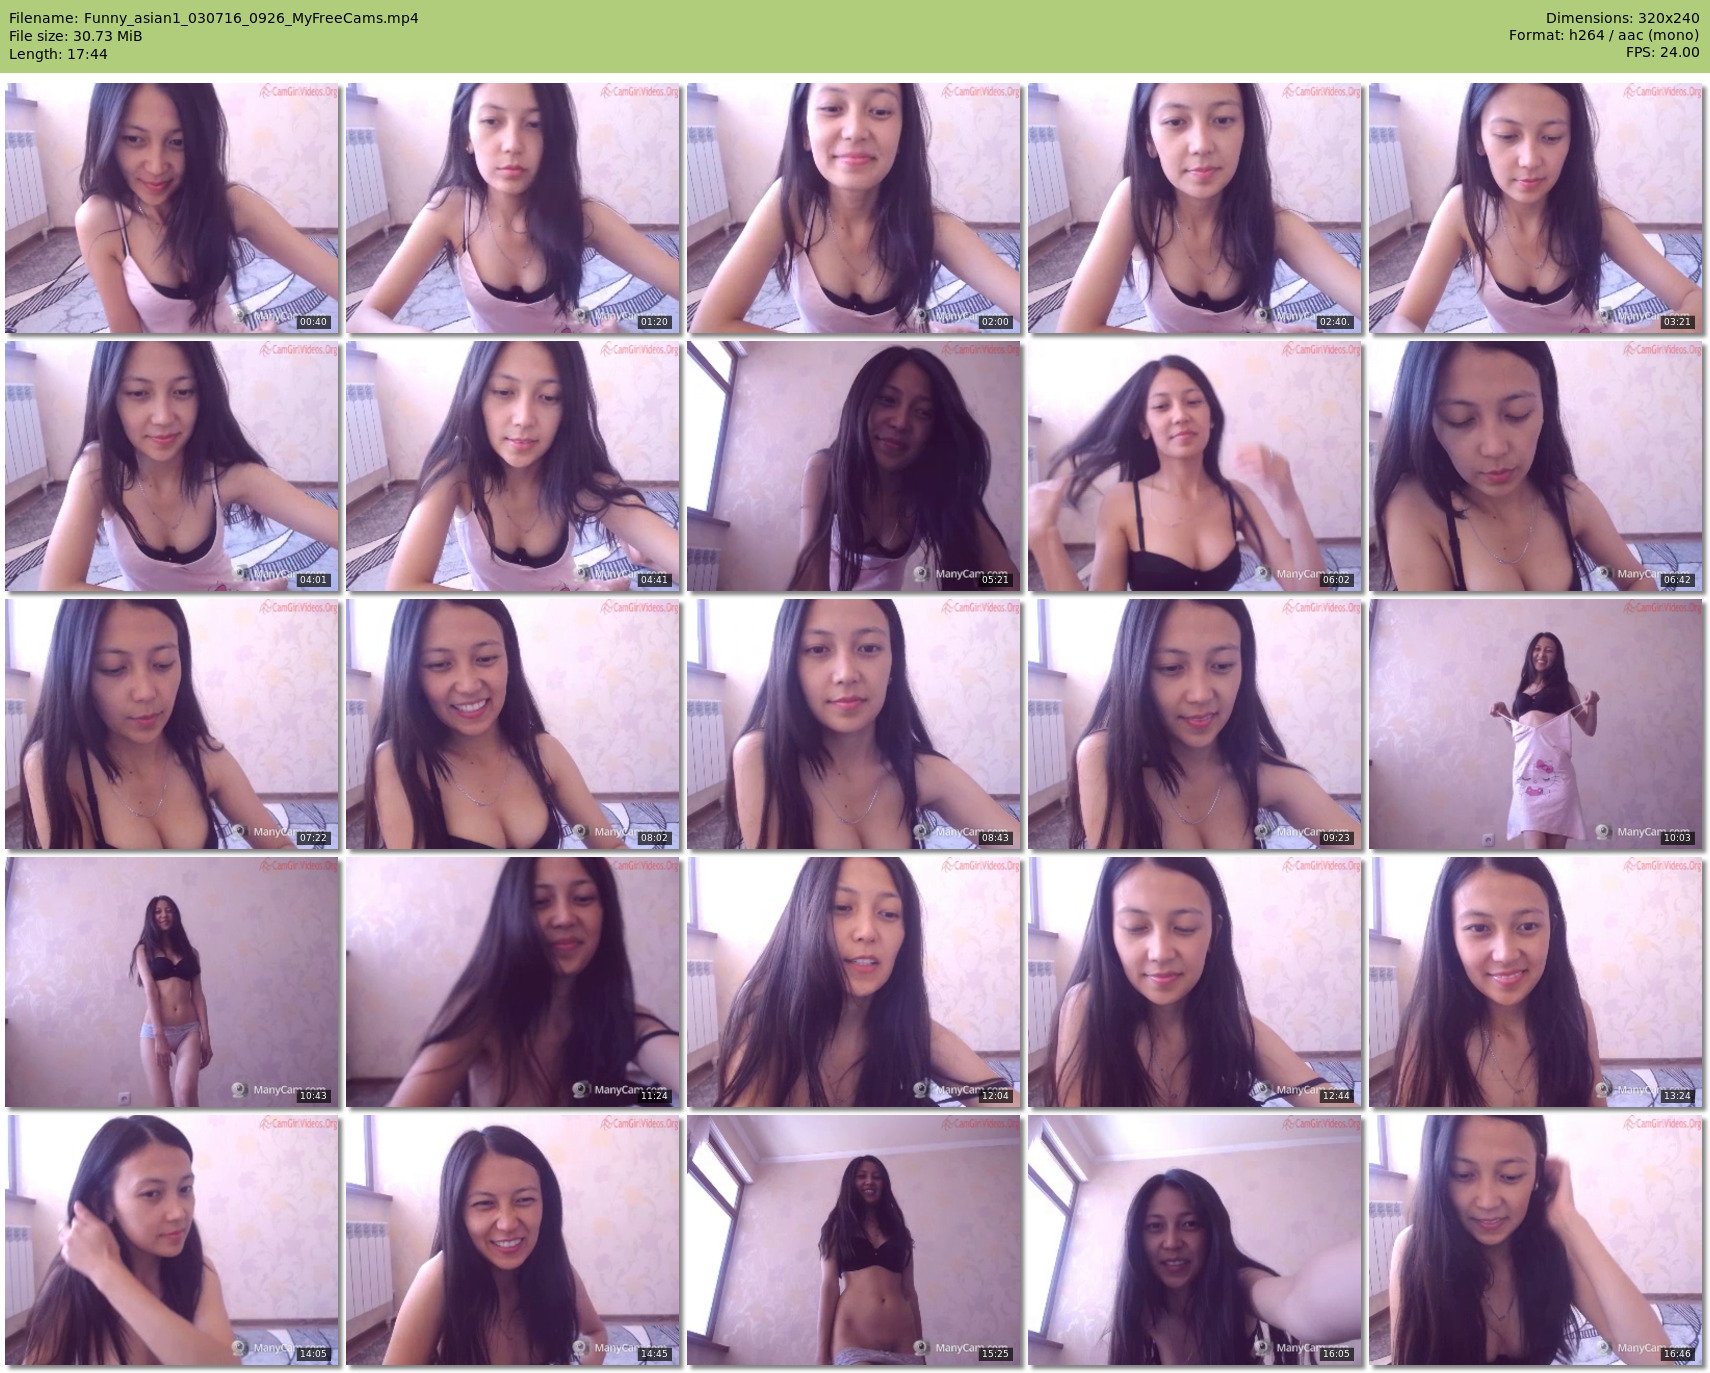Screen dimensions: 1710x1373
Task: Click the 04:01 timestamp badge
Action: (x=313, y=580)
